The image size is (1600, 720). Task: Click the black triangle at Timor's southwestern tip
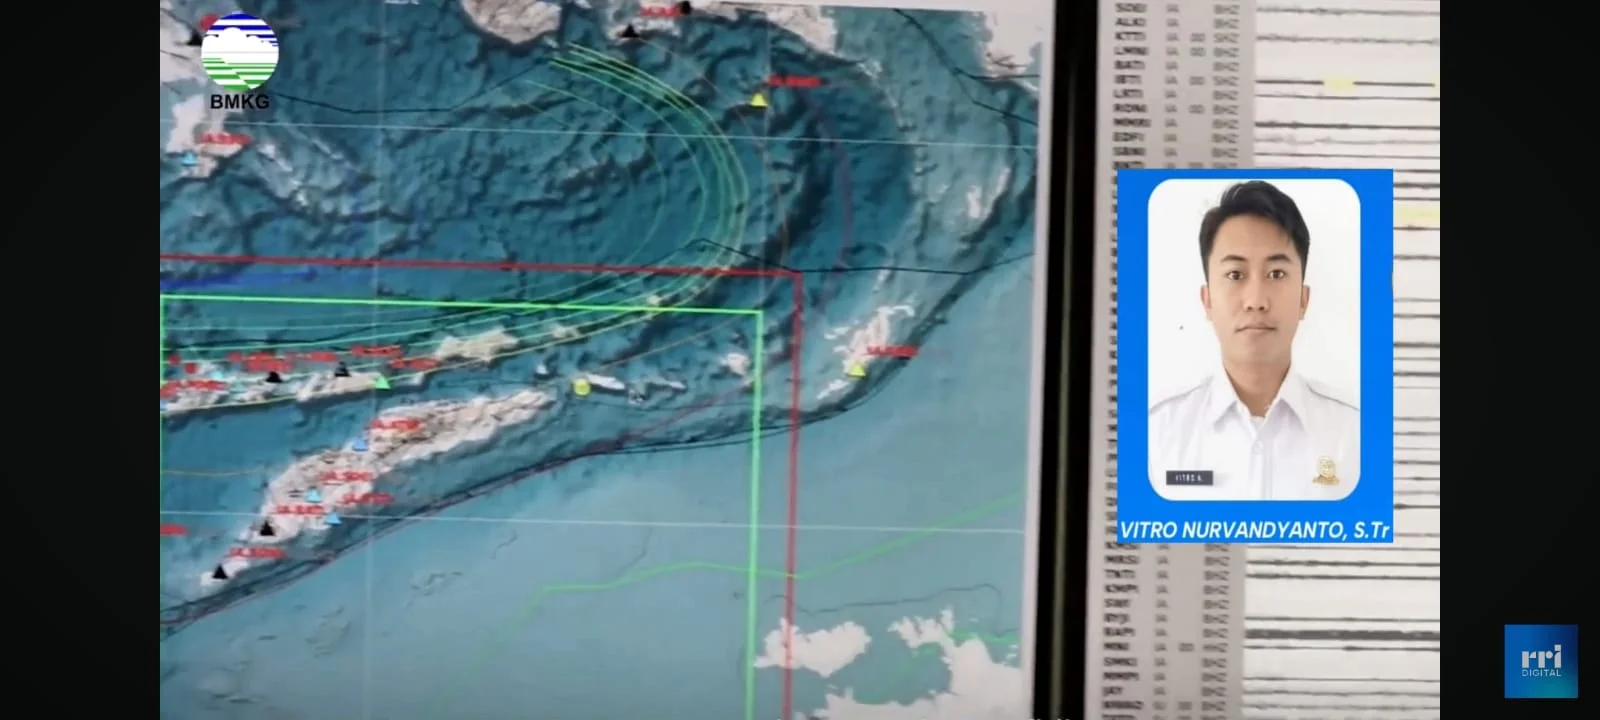220,573
